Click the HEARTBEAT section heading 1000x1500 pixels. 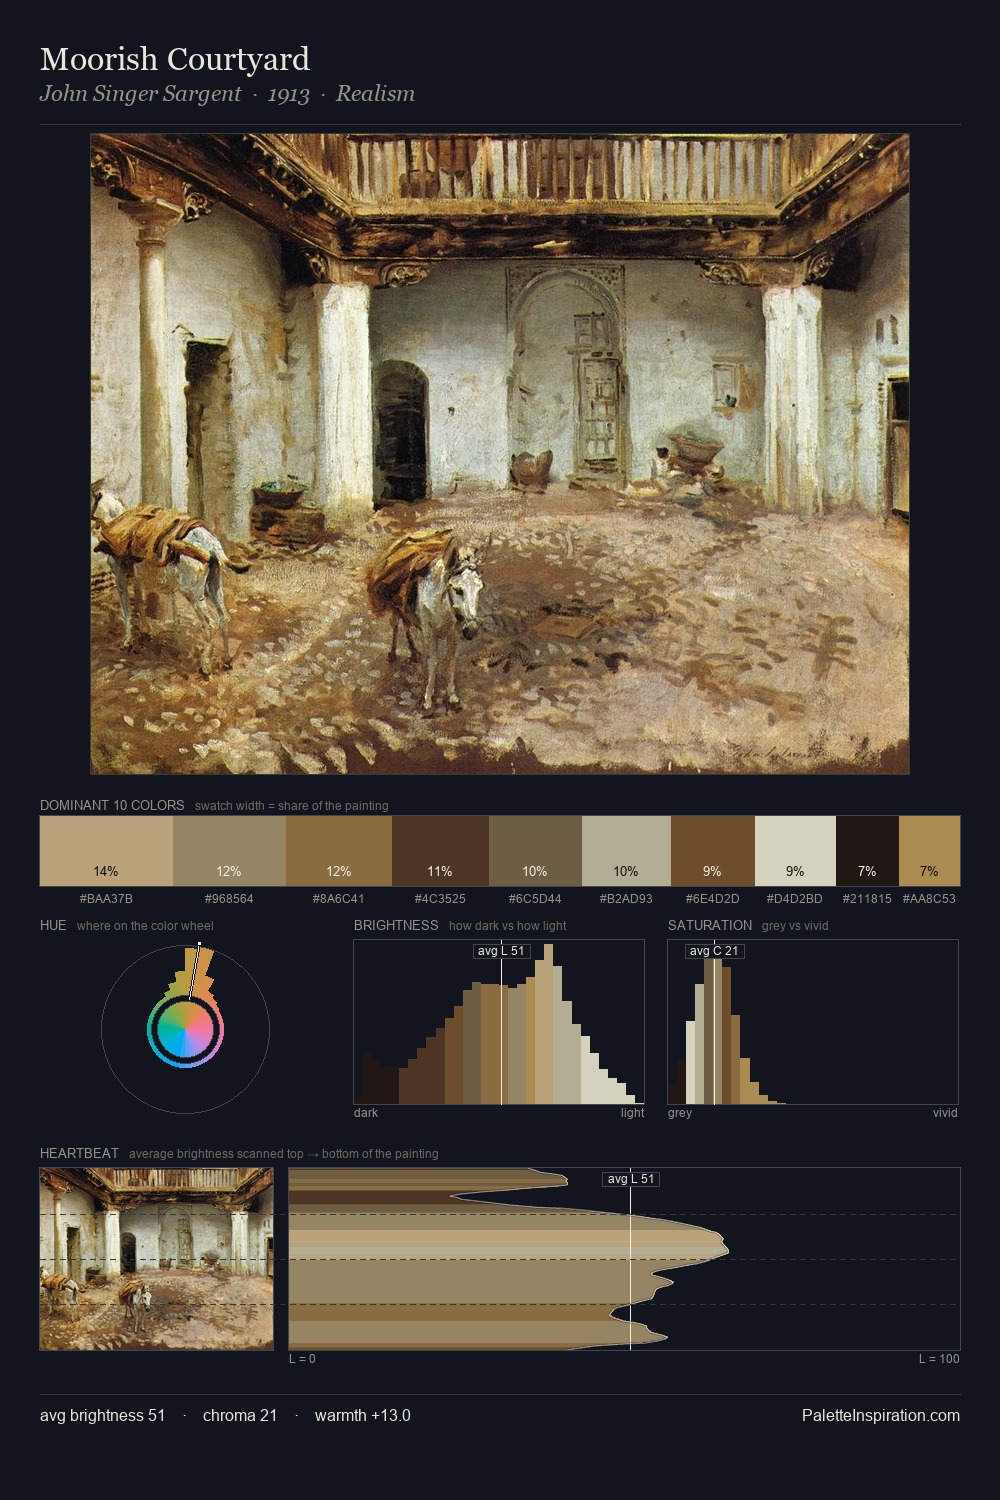(x=79, y=1153)
